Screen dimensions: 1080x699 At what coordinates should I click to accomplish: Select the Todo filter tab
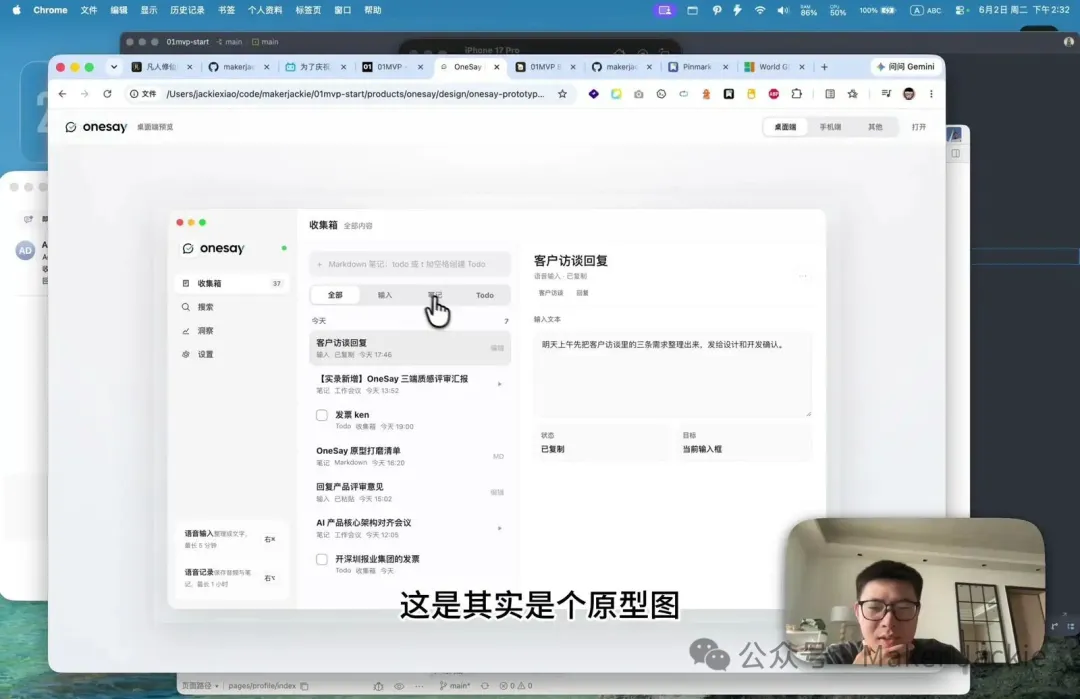click(485, 295)
